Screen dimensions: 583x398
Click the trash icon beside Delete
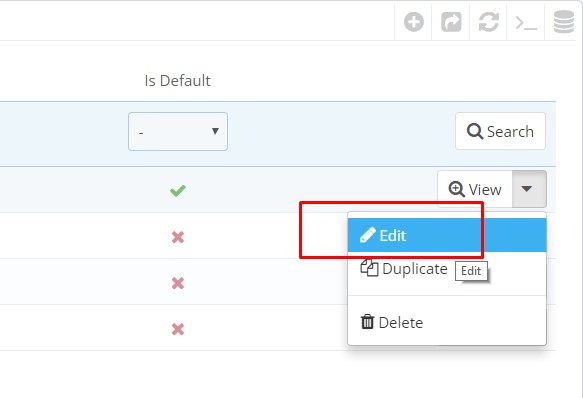point(367,322)
